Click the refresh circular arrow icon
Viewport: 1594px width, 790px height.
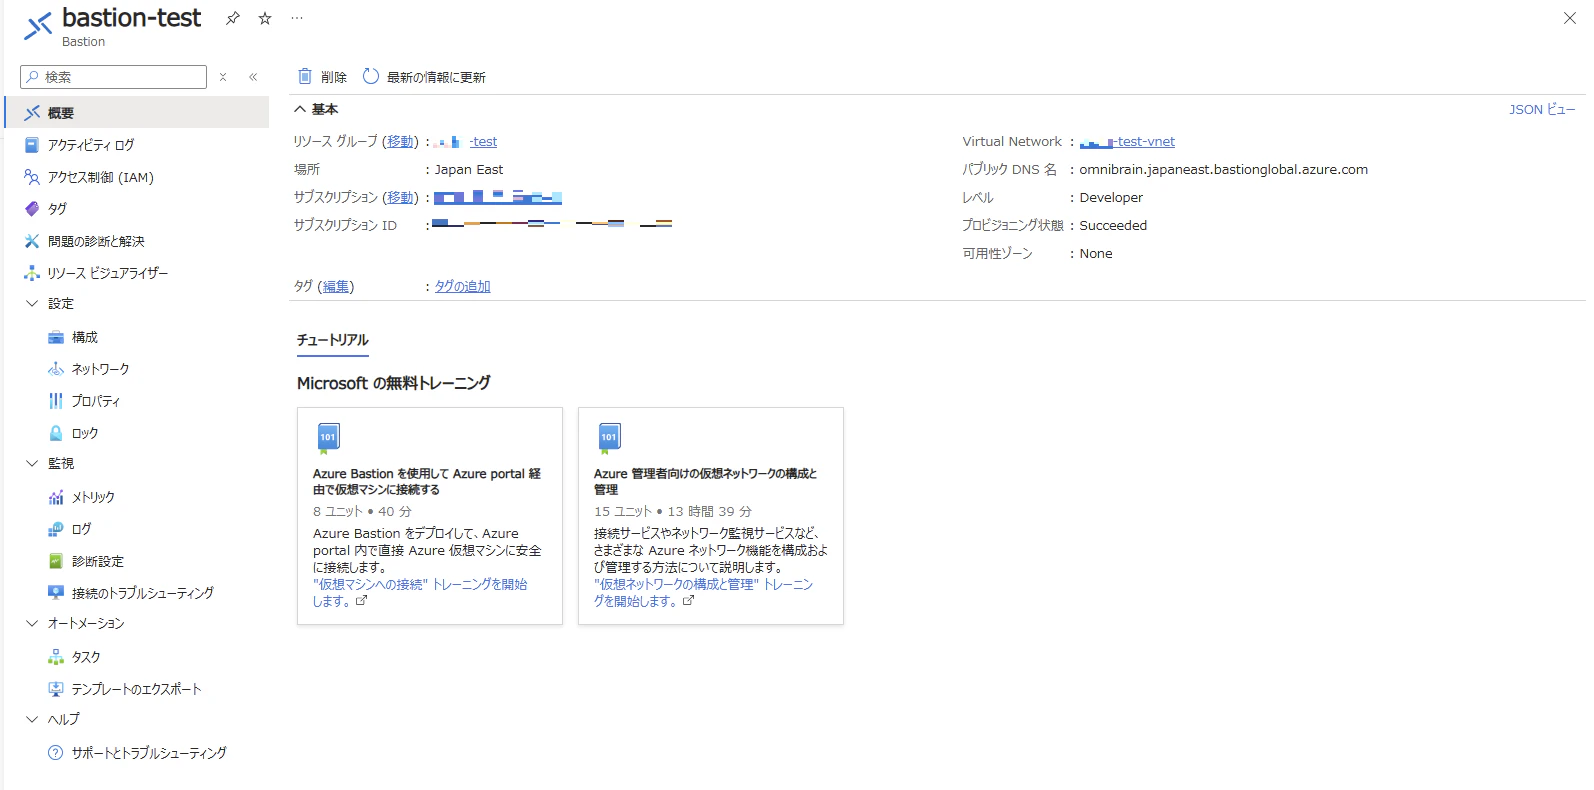coord(371,76)
